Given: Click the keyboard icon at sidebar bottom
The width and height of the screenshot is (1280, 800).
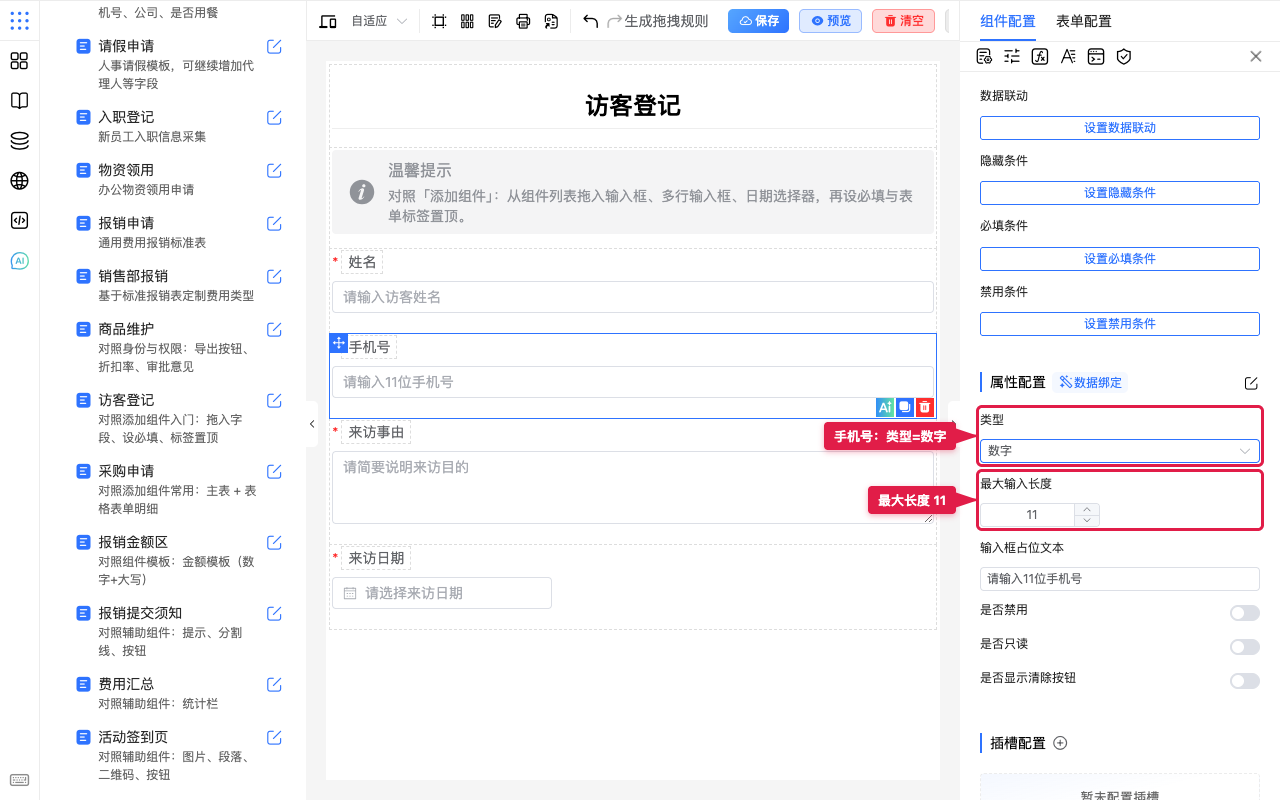Looking at the screenshot, I should click(19, 780).
